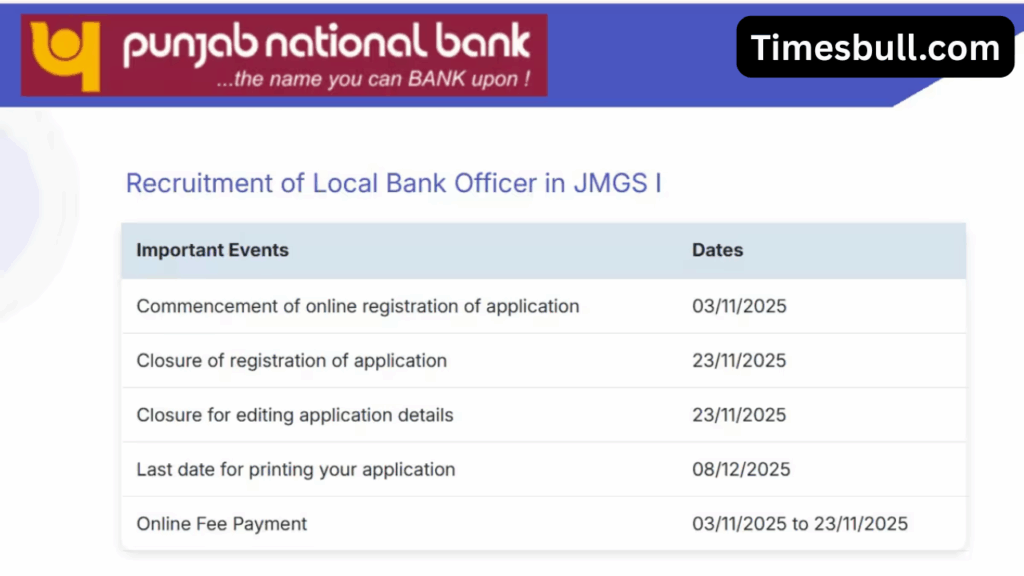Click the Dates column header
Image resolution: width=1024 pixels, height=576 pixels.
(717, 250)
